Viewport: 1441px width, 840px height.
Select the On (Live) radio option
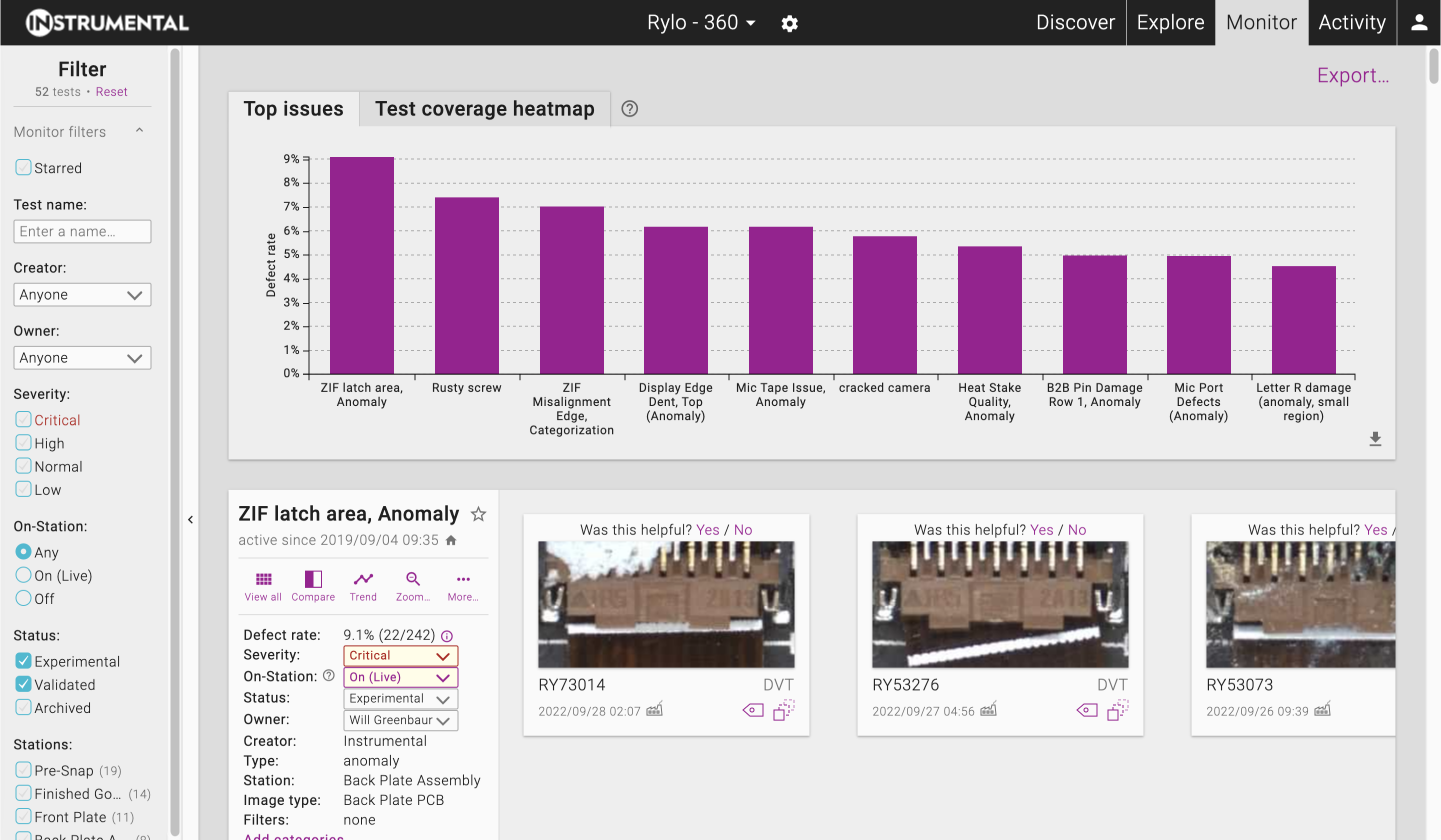pyautogui.click(x=24, y=575)
